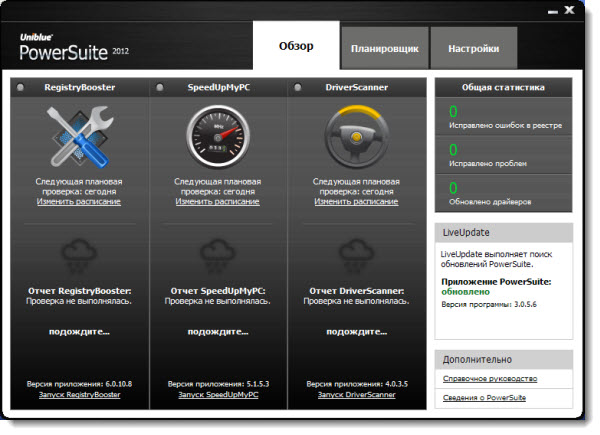Image resolution: width=600 pixels, height=435 pixels.
Task: Select the Обзор tab
Action: (x=295, y=46)
